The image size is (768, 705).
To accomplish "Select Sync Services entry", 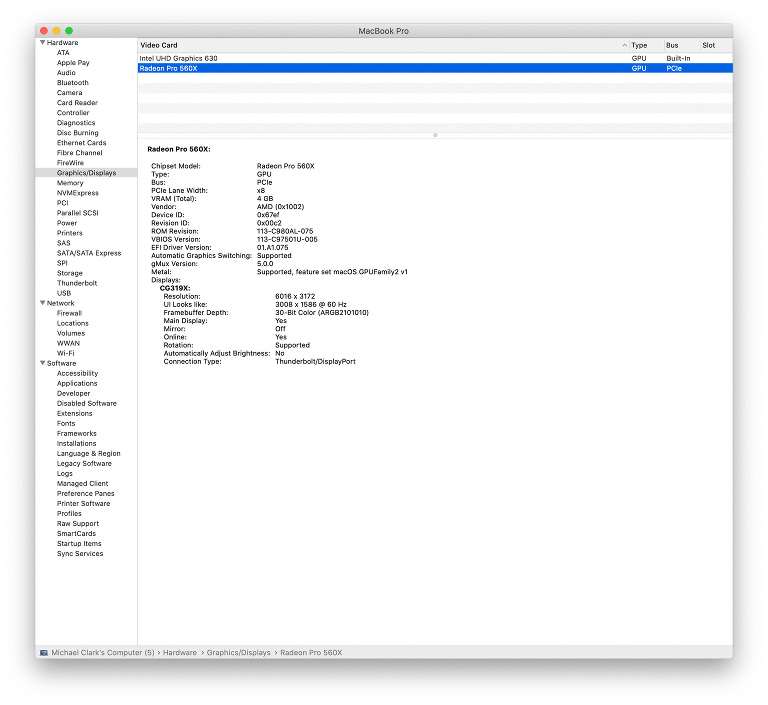I will click(80, 554).
